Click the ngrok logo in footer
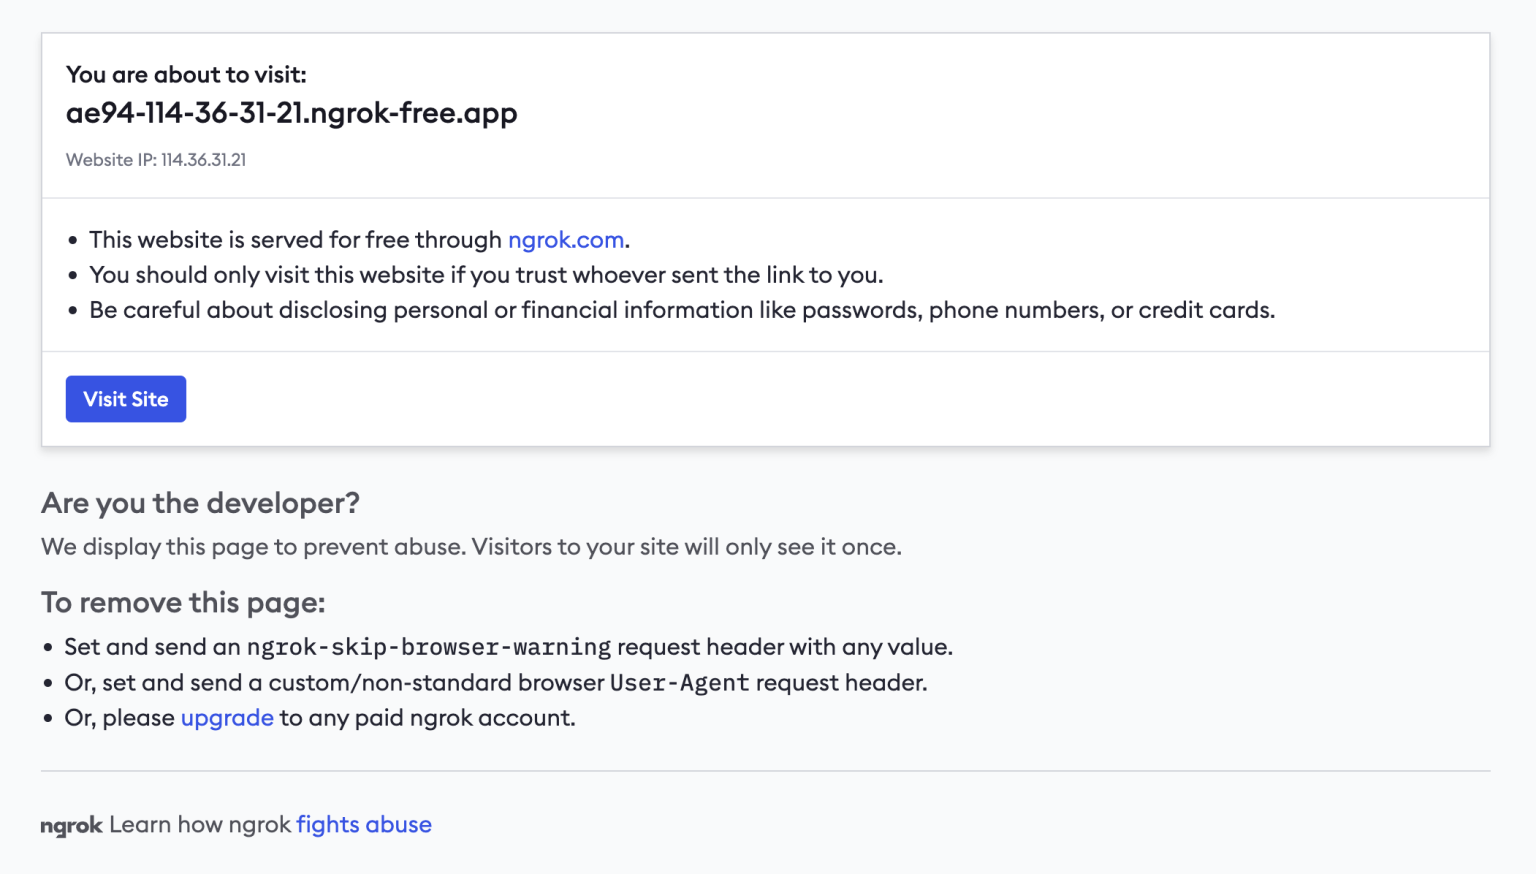Image resolution: width=1536 pixels, height=874 pixels. [x=71, y=826]
